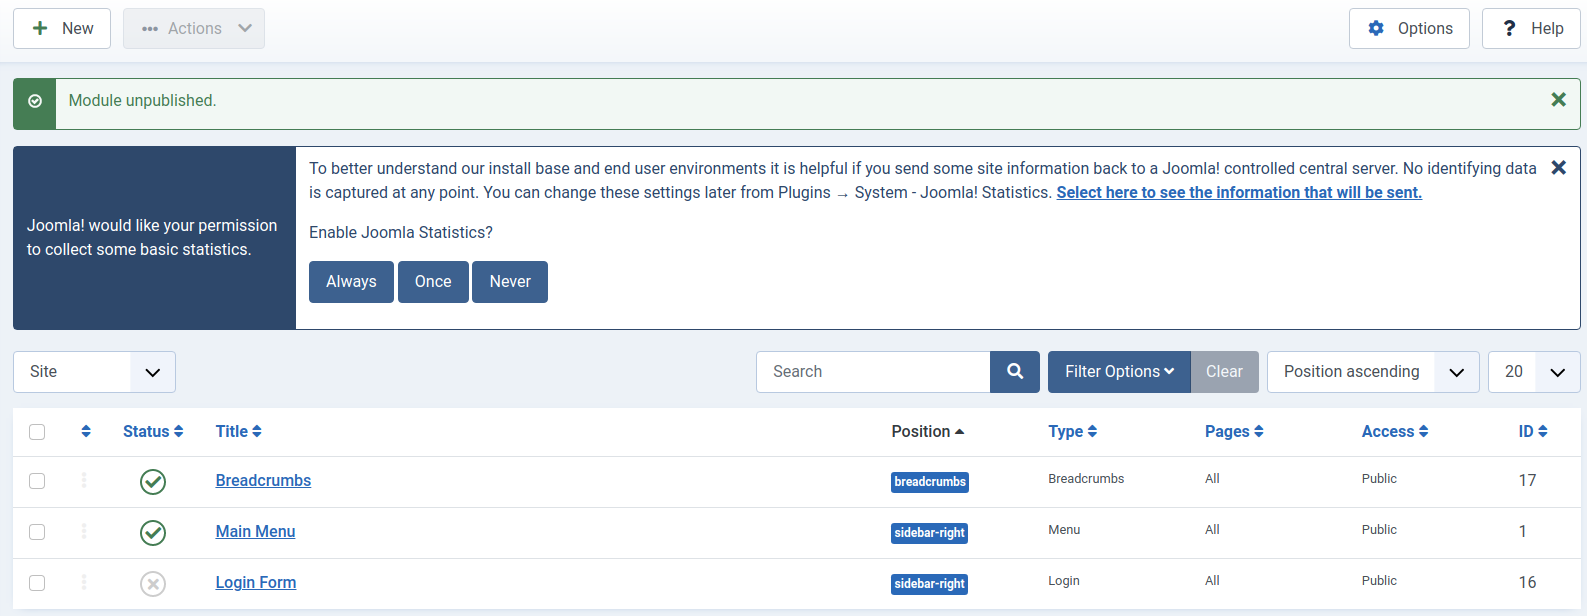Sort by the ordering column arrows icon
The width and height of the screenshot is (1587, 616).
pyautogui.click(x=86, y=431)
